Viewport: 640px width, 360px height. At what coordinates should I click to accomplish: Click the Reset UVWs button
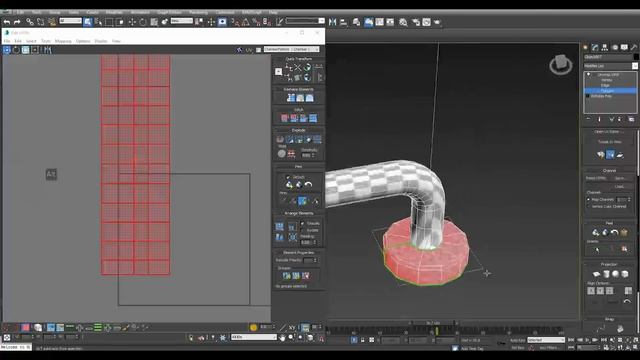(597, 178)
